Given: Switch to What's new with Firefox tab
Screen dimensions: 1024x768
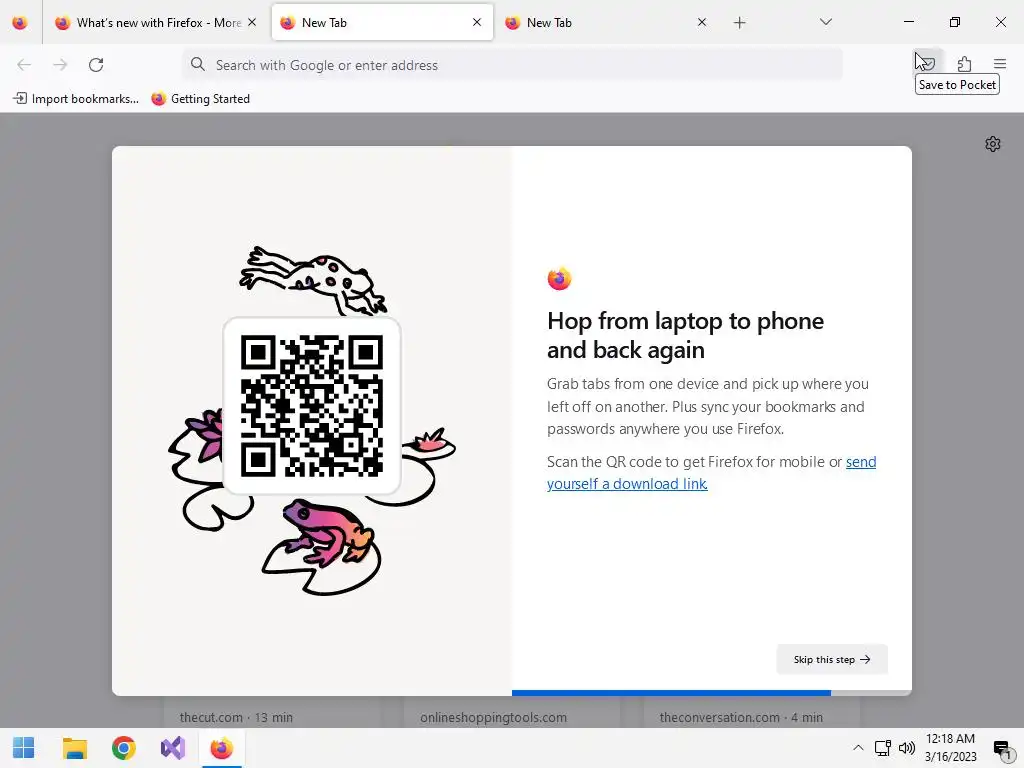Looking at the screenshot, I should click(x=155, y=23).
